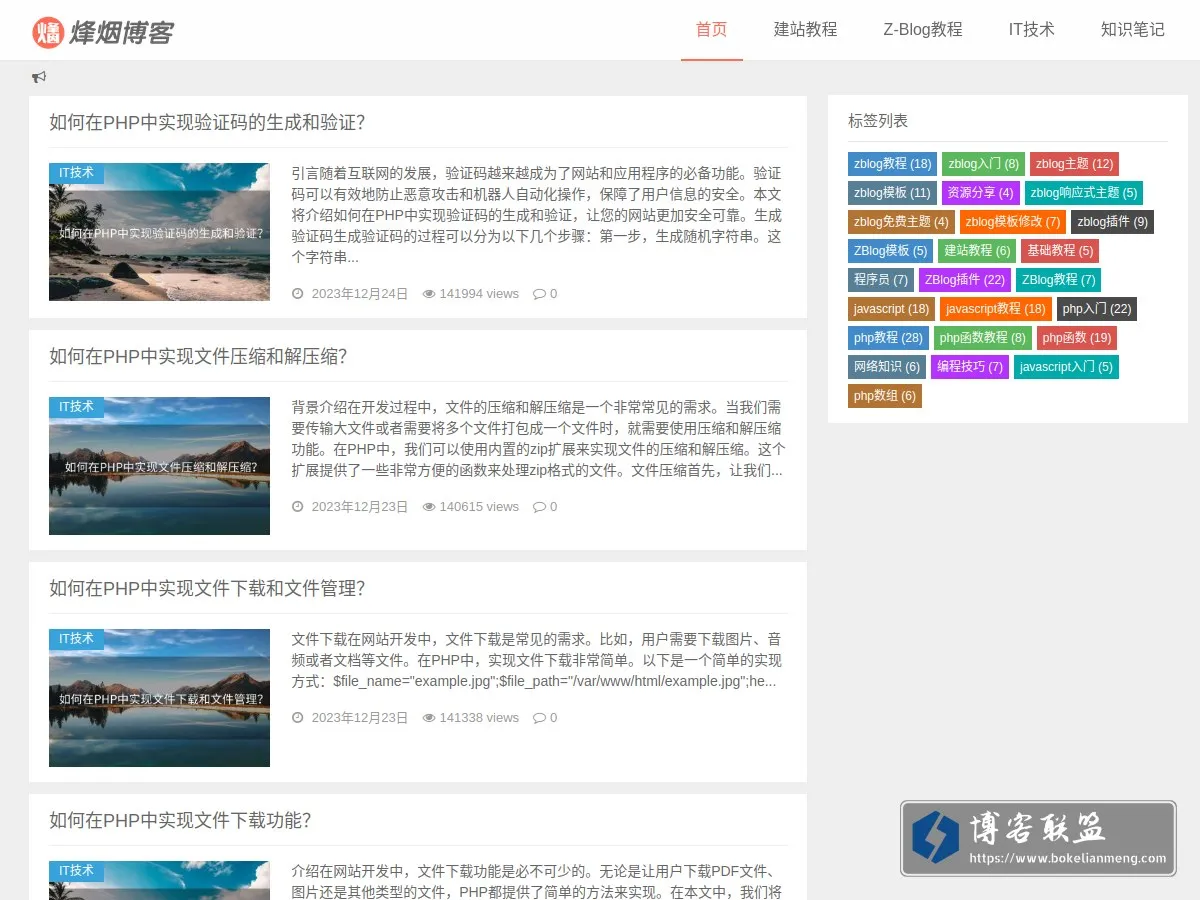The height and width of the screenshot is (900, 1200).
Task: Select the zblog免费主题 (4) tag
Action: click(x=901, y=222)
